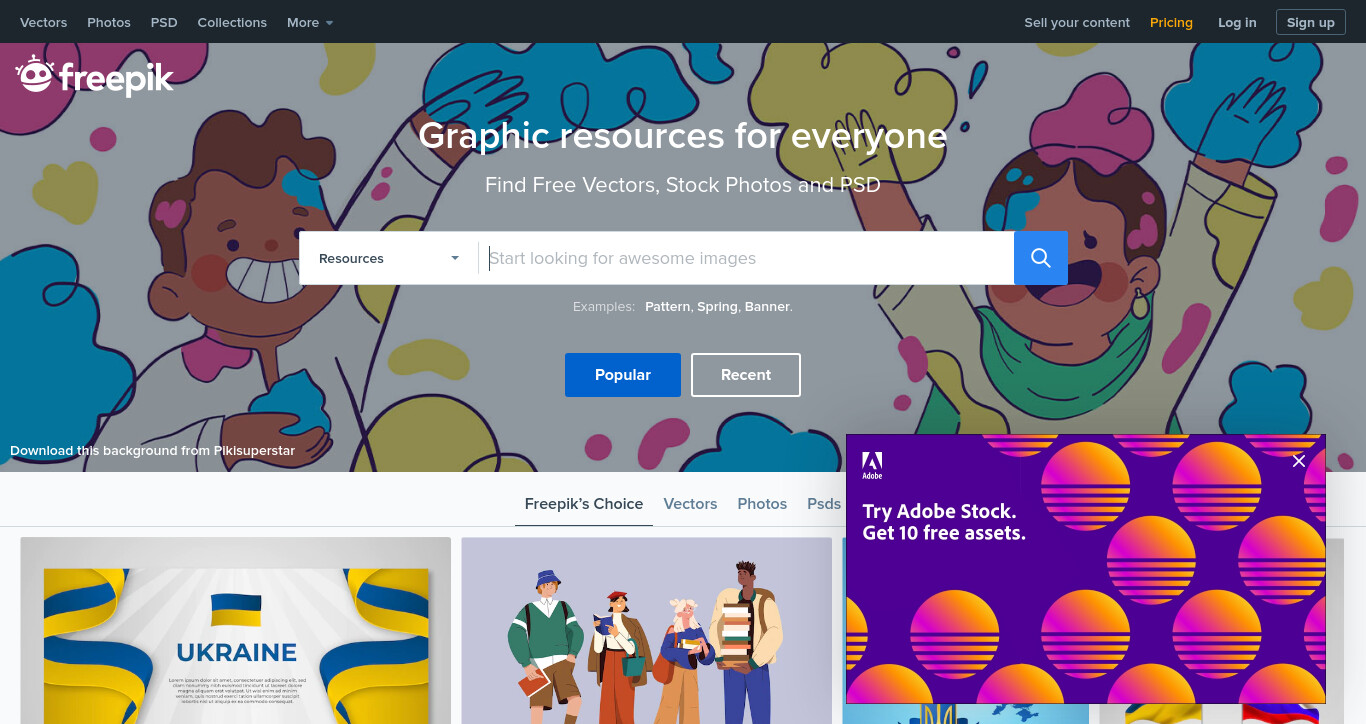Select the Freepik's Choice tab
The image size is (1366, 724).
[x=584, y=504]
